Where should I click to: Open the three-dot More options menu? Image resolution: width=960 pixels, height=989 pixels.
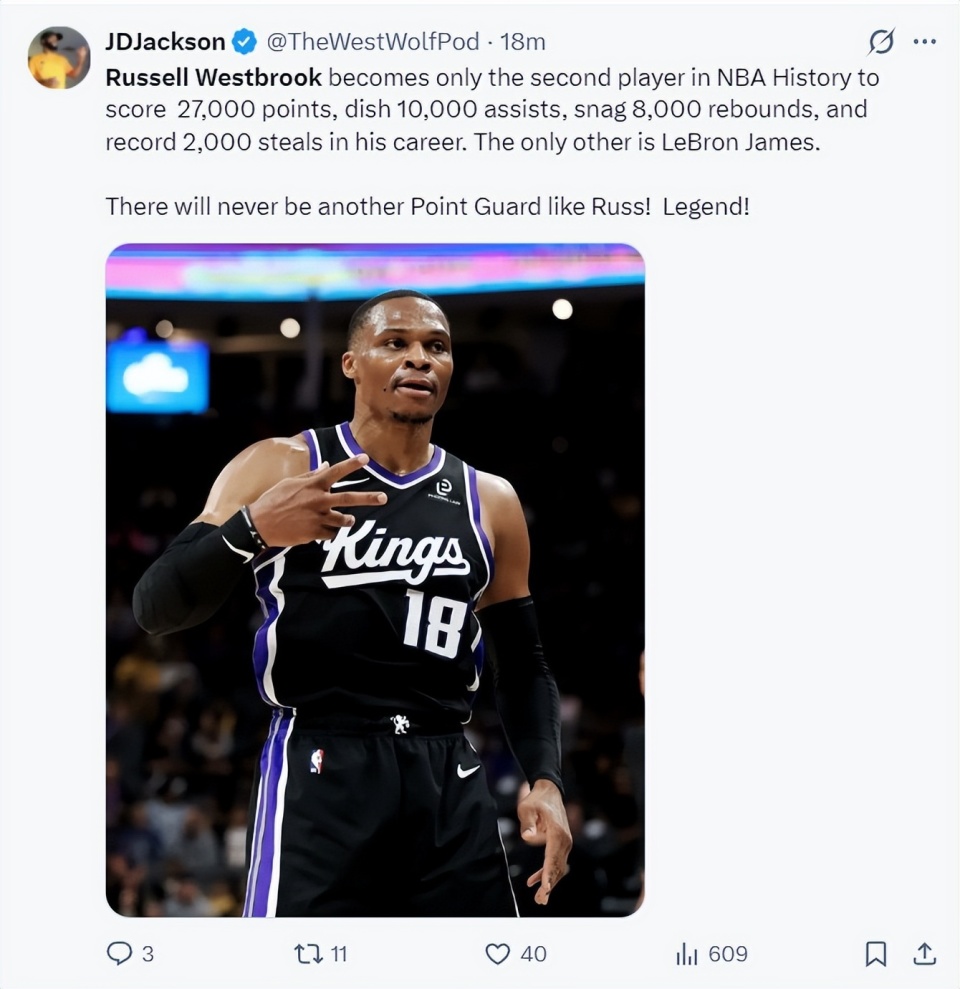(x=925, y=42)
